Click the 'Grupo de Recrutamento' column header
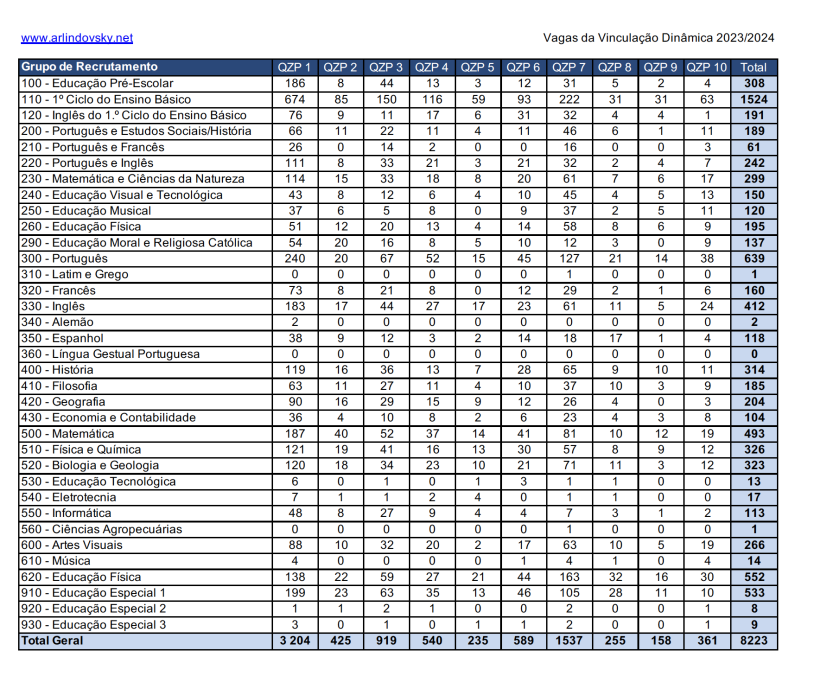This screenshot has height=676, width=814. click(x=82, y=68)
